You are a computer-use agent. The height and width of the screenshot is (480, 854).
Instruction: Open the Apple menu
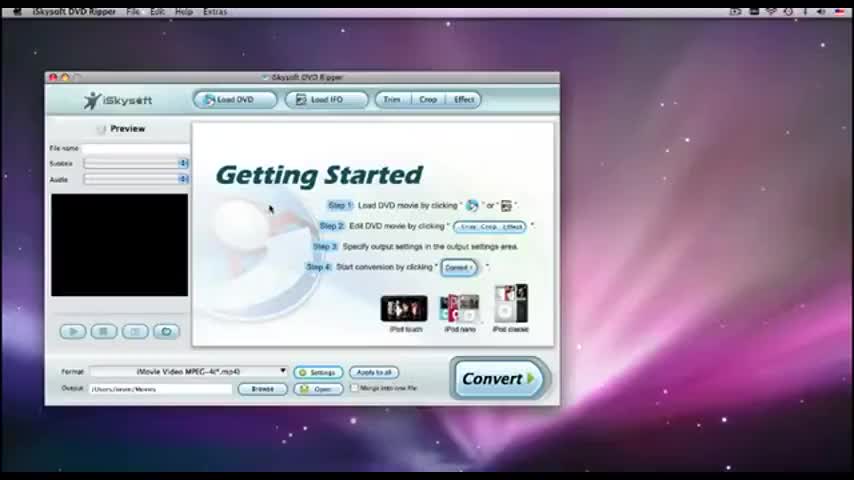tap(17, 11)
